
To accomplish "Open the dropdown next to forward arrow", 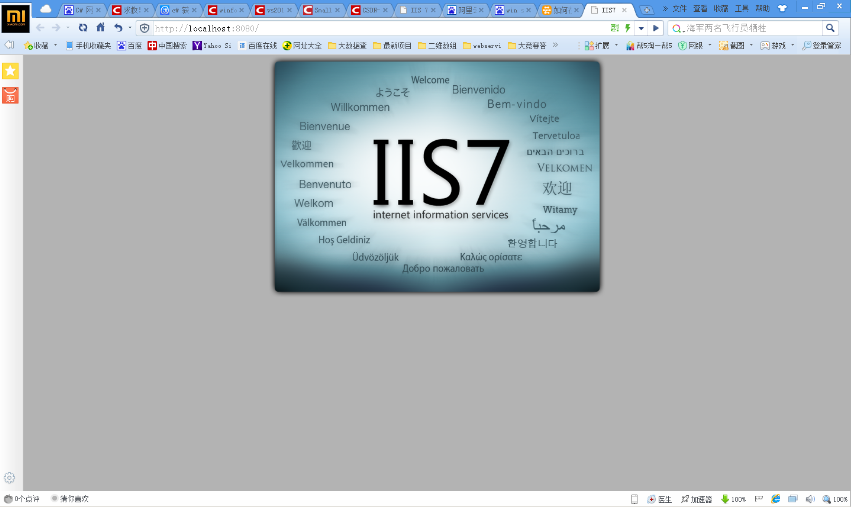I will 68,28.
